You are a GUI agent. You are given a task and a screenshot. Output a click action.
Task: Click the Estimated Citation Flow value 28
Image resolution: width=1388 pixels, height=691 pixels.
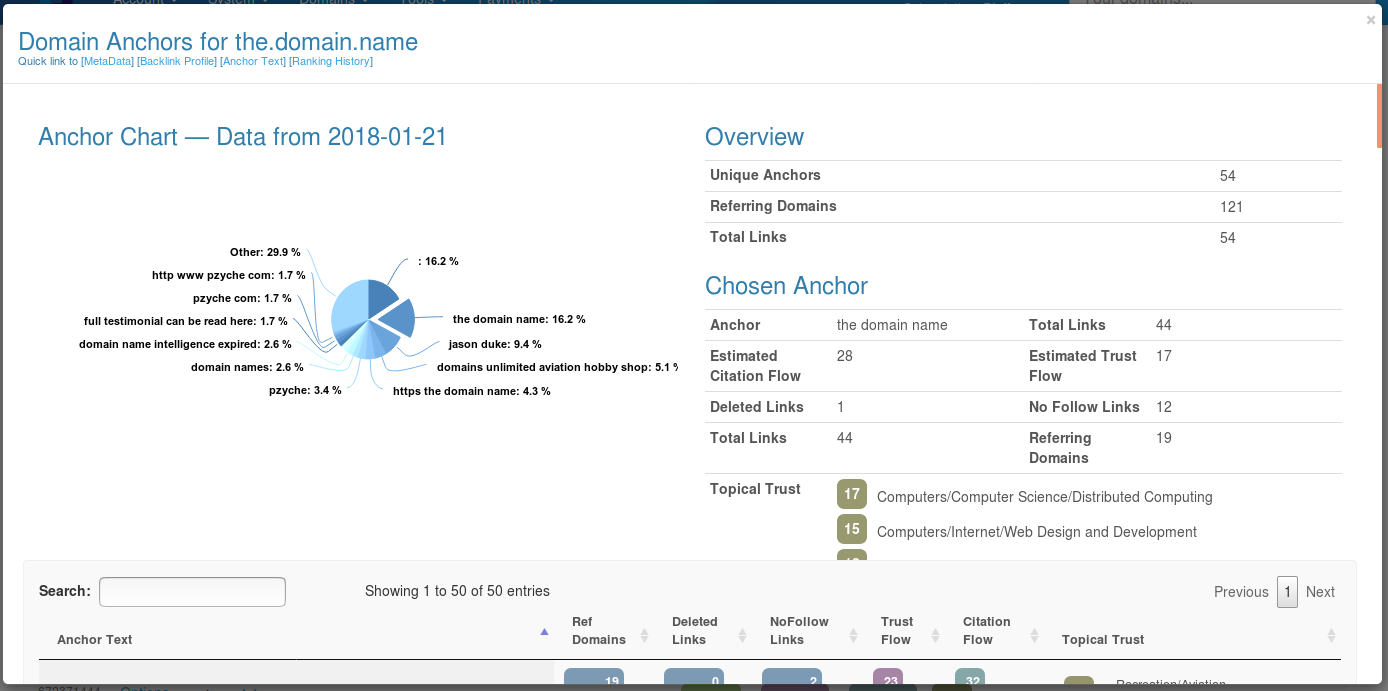click(845, 356)
